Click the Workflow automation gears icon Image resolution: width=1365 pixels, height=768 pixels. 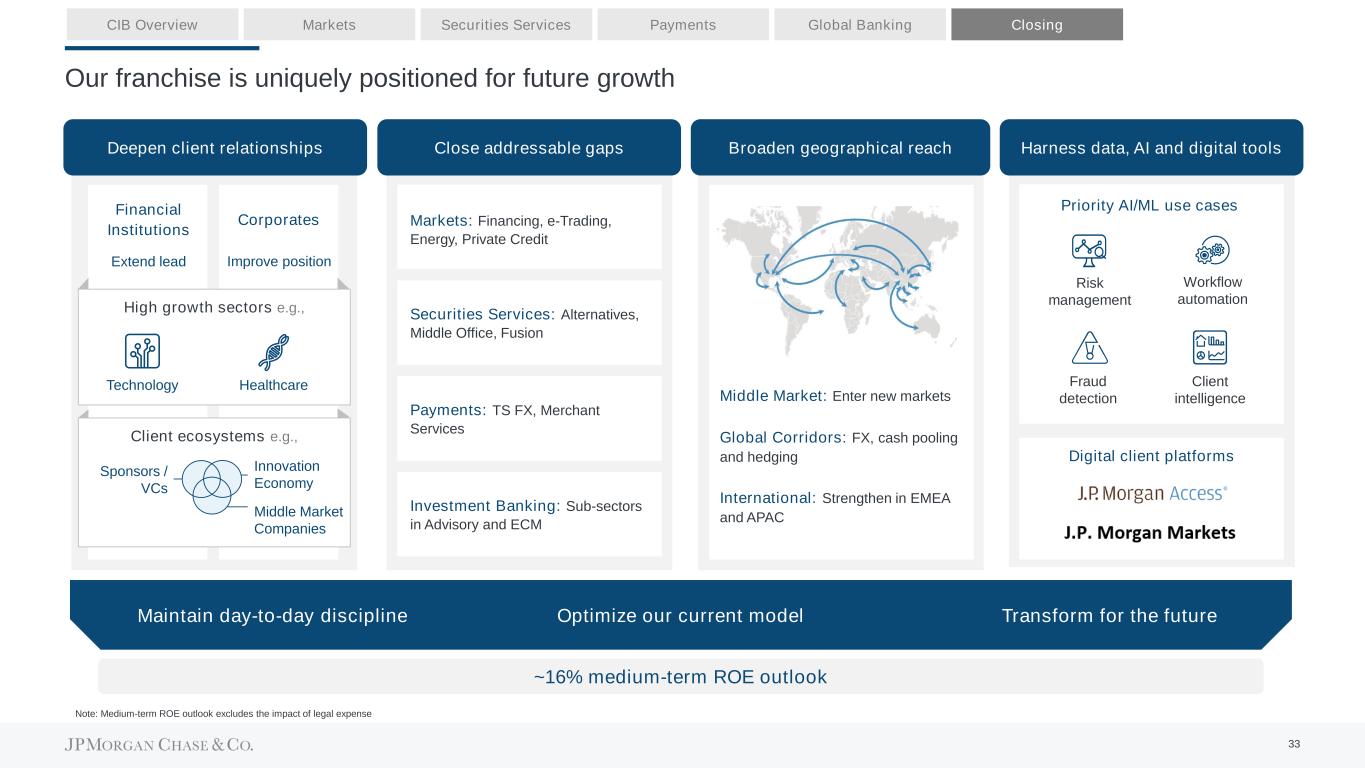click(x=1212, y=251)
